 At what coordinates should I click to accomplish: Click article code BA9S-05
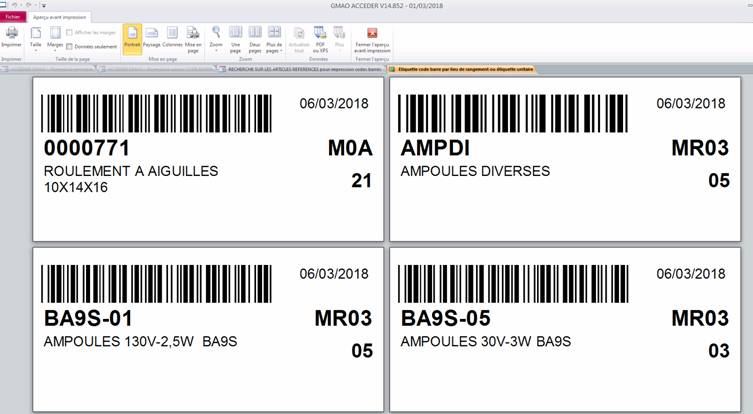coord(446,318)
